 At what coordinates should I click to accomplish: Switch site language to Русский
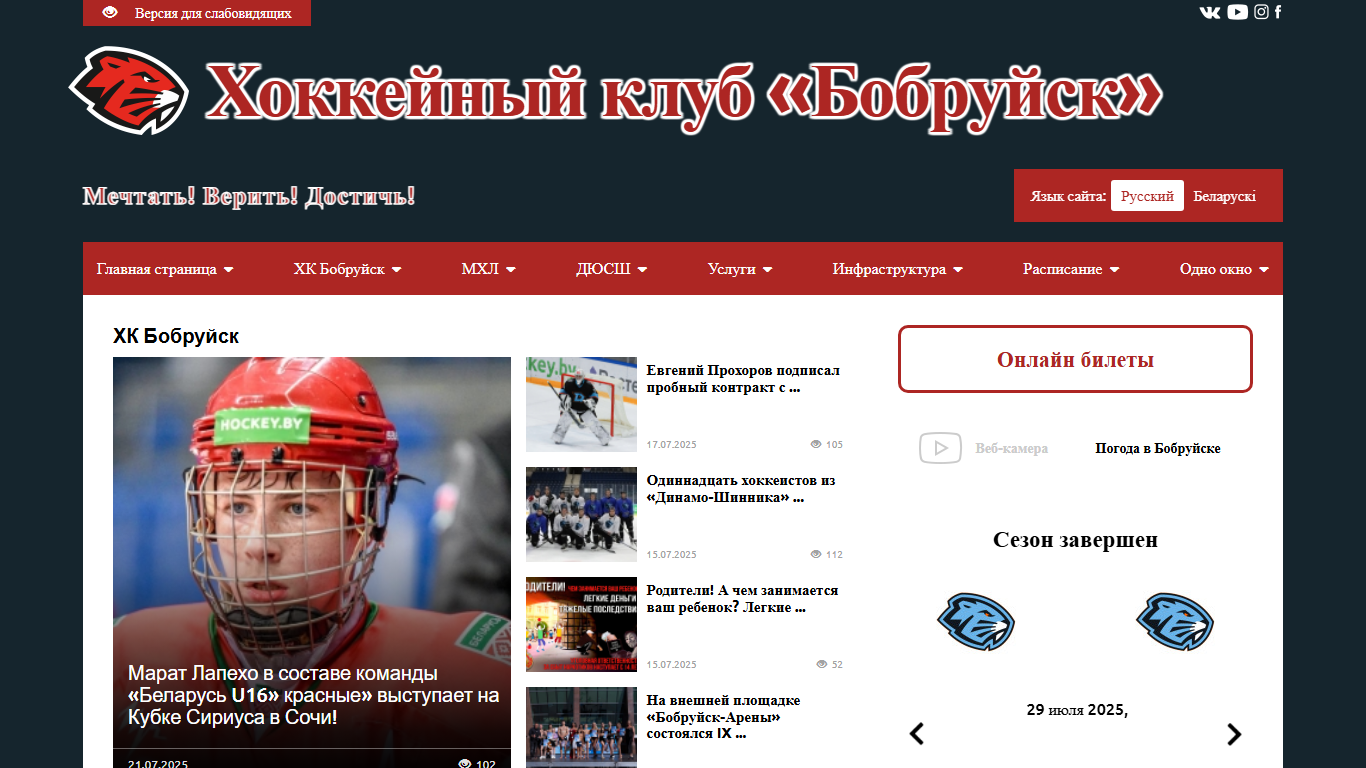click(1147, 196)
